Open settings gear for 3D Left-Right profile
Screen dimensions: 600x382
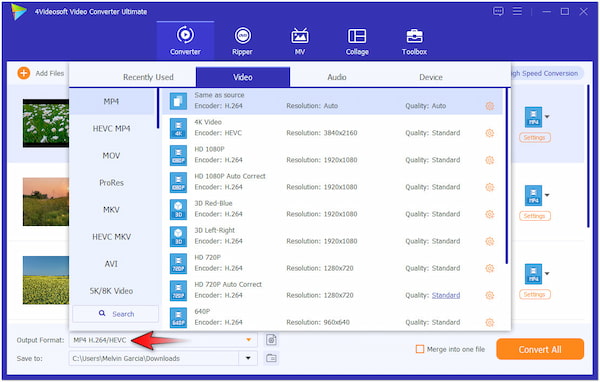click(489, 241)
